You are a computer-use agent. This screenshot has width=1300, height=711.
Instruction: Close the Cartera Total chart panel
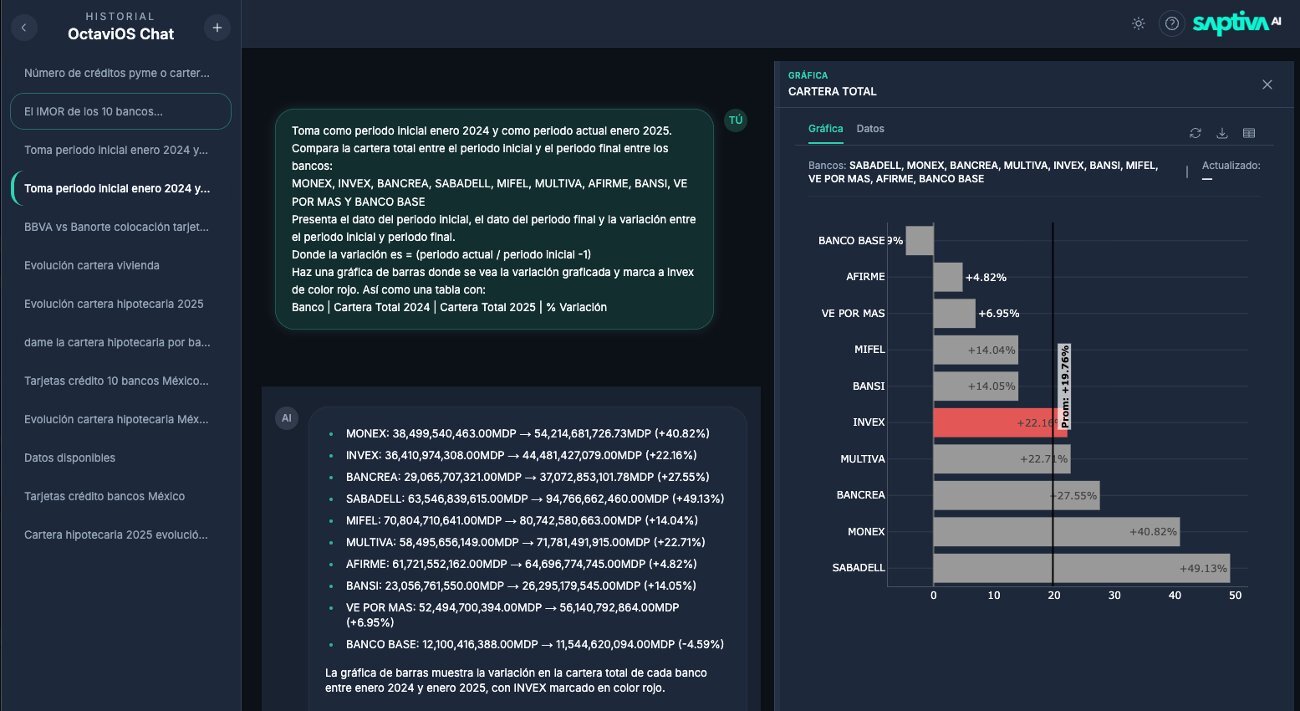[x=1267, y=85]
